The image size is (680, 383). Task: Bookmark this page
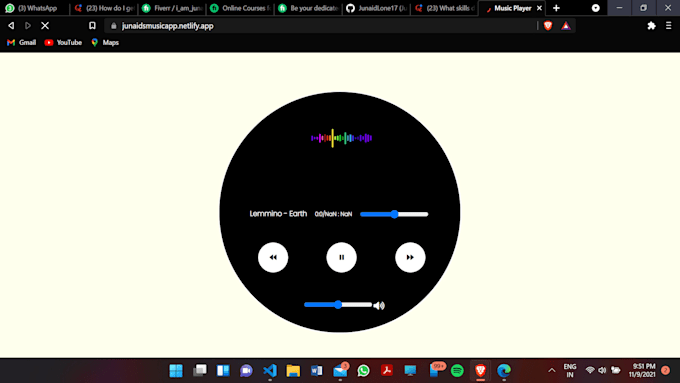click(92, 26)
